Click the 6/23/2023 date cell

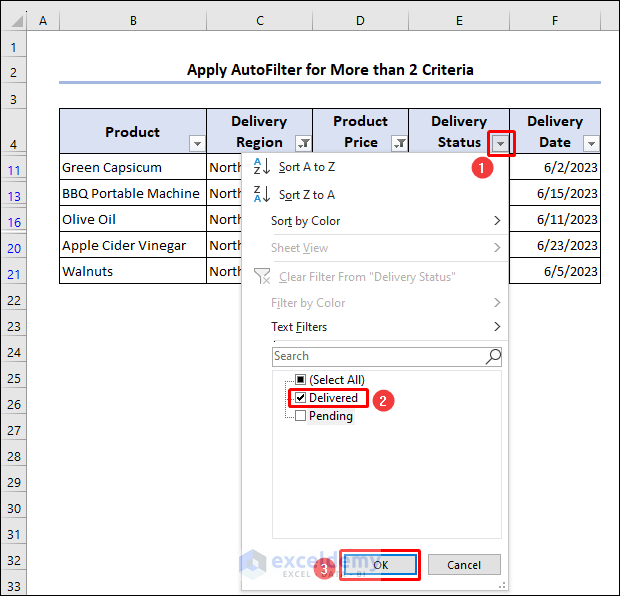tap(555, 245)
